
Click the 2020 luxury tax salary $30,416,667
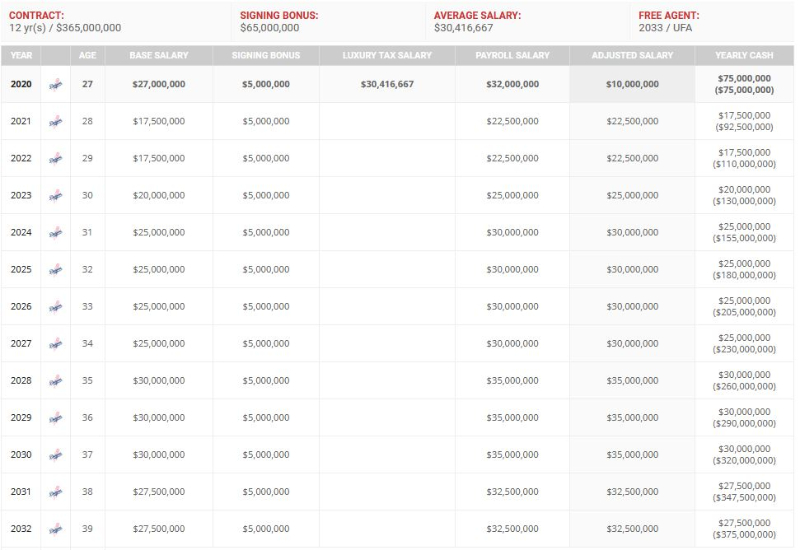click(387, 84)
